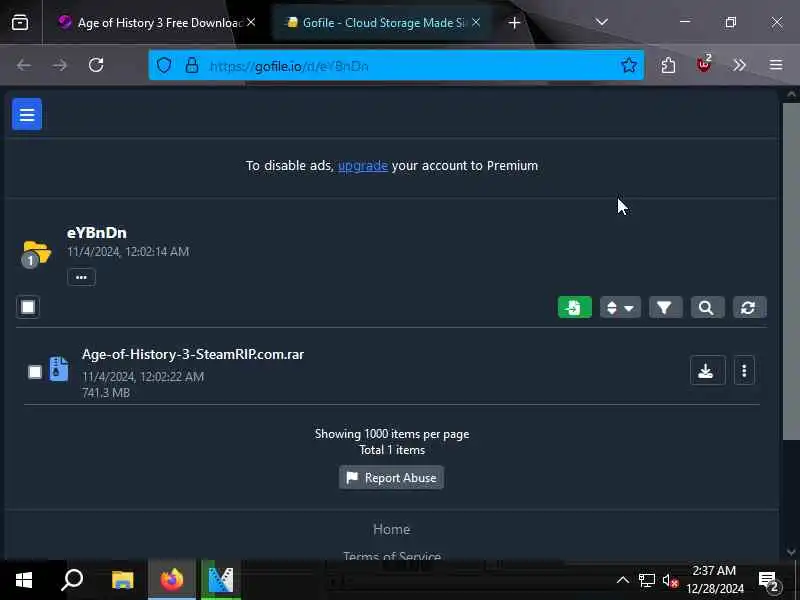Click the rar archive file icon
The width and height of the screenshot is (800, 600).
[x=59, y=369]
